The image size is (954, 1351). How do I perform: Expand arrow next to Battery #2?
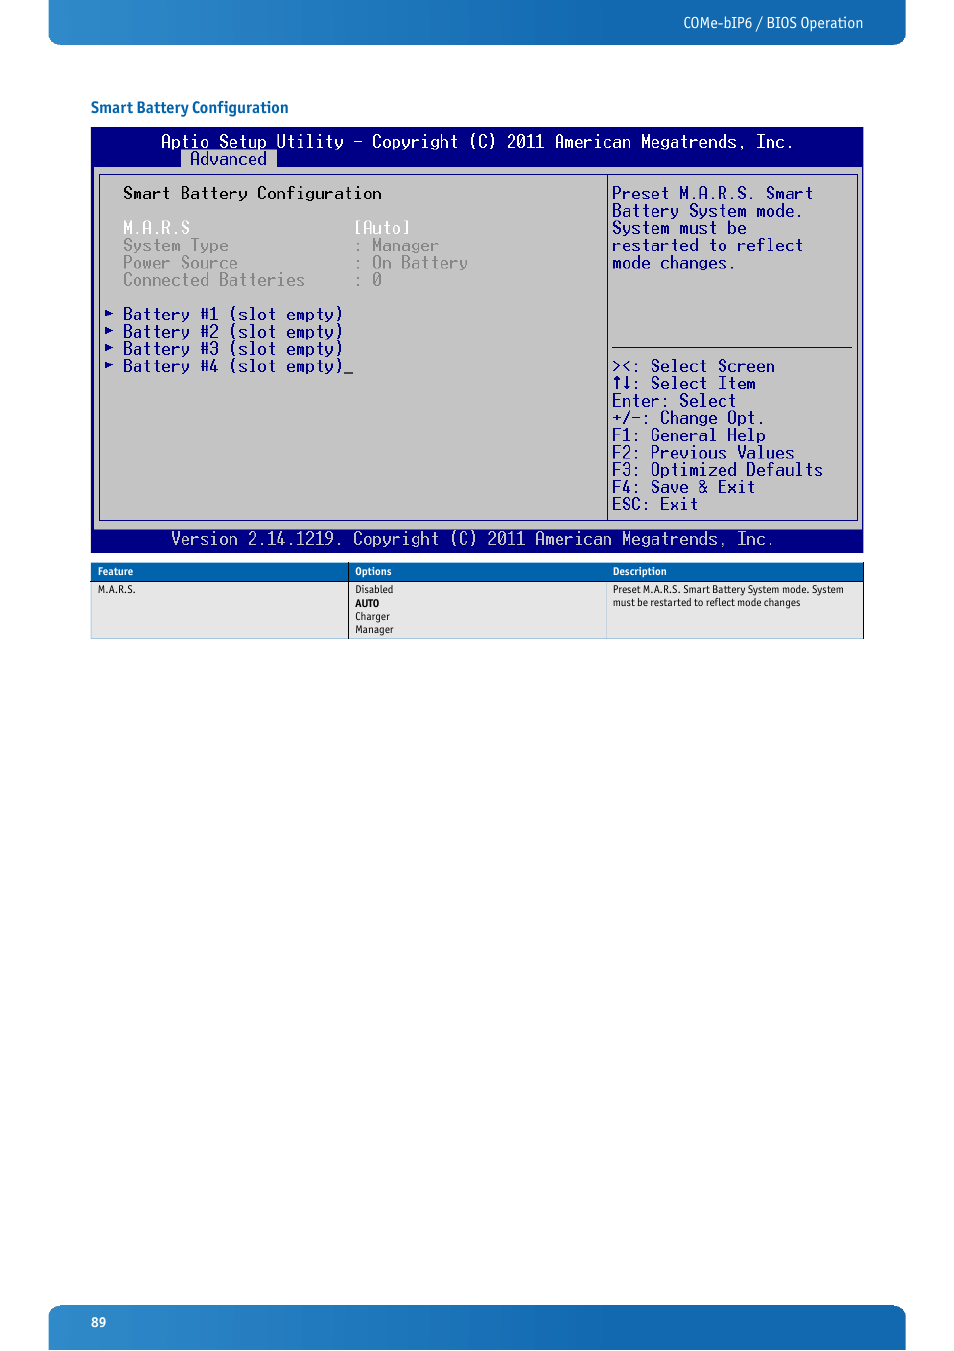point(109,331)
